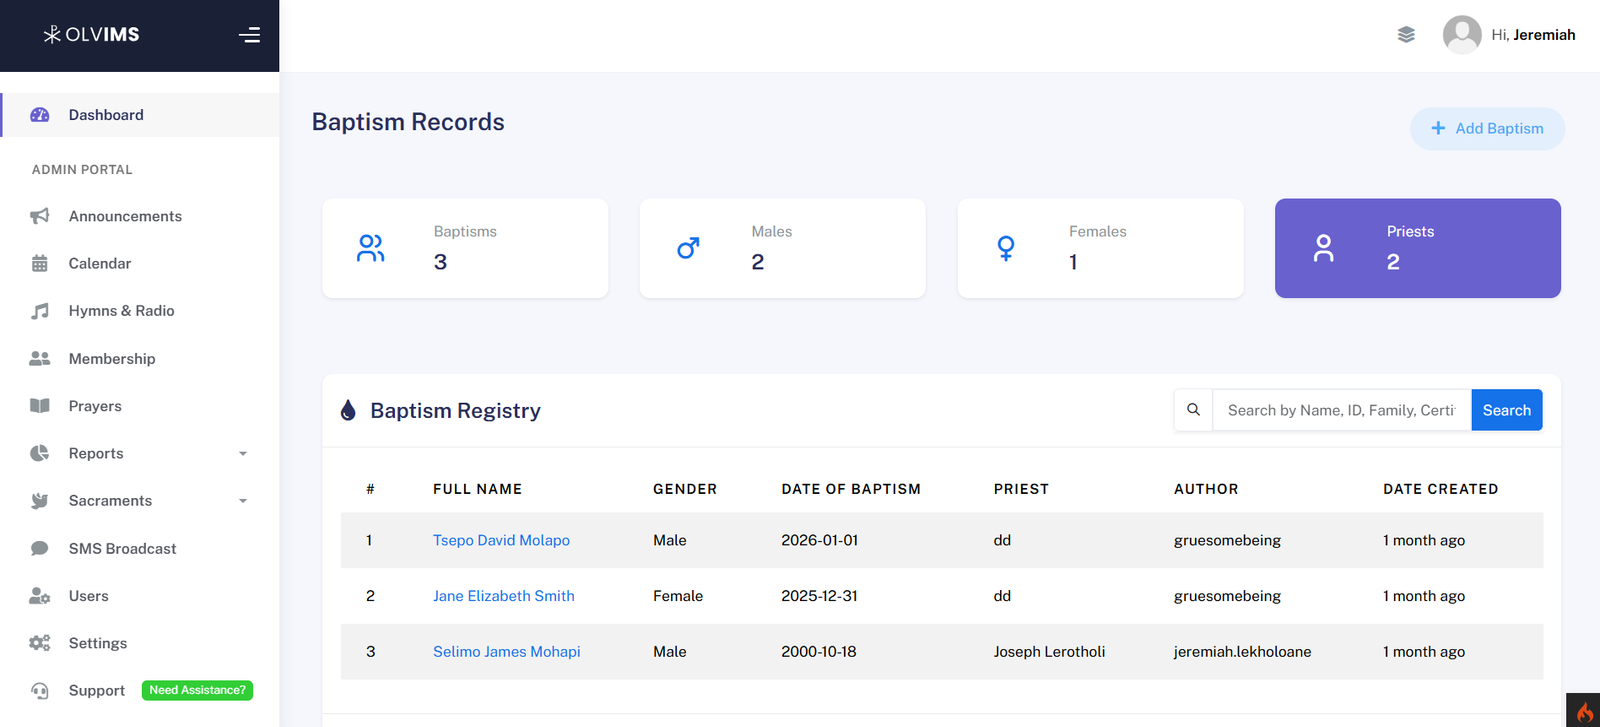This screenshot has width=1600, height=727.
Task: Open Tsepo David Molapo's record link
Action: (501, 540)
